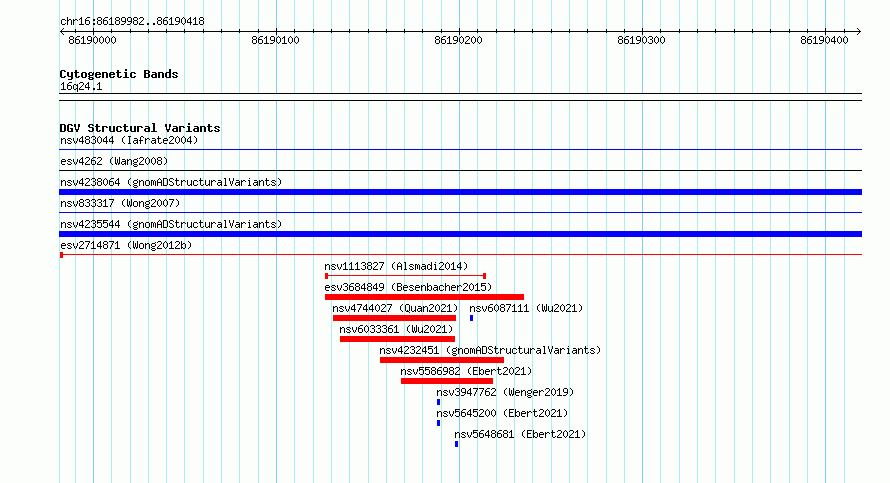Open the esv2714871 (Wong2012b) variant label

pyautogui.click(x=126, y=245)
